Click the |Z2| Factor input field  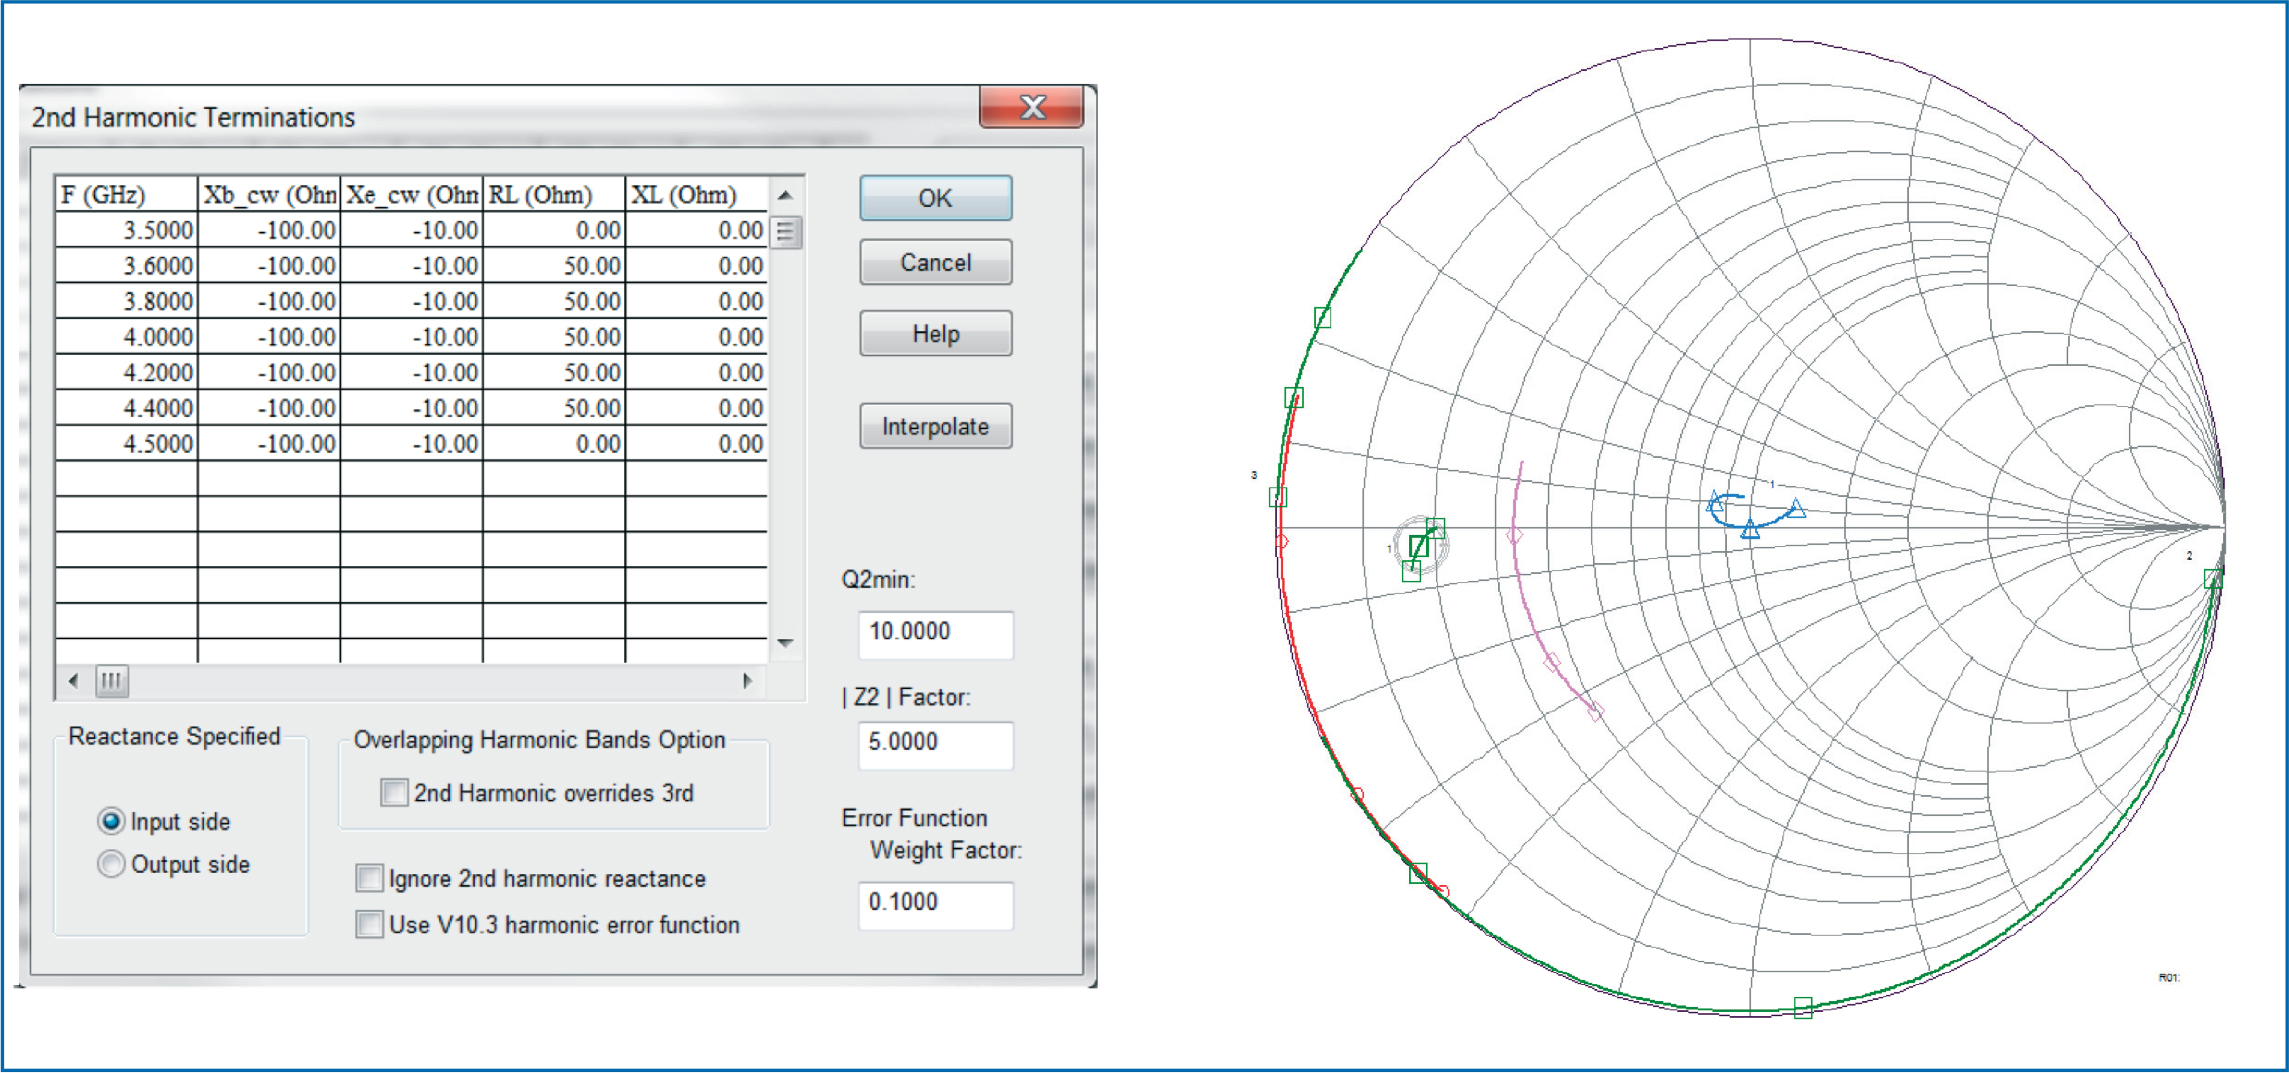coord(935,744)
